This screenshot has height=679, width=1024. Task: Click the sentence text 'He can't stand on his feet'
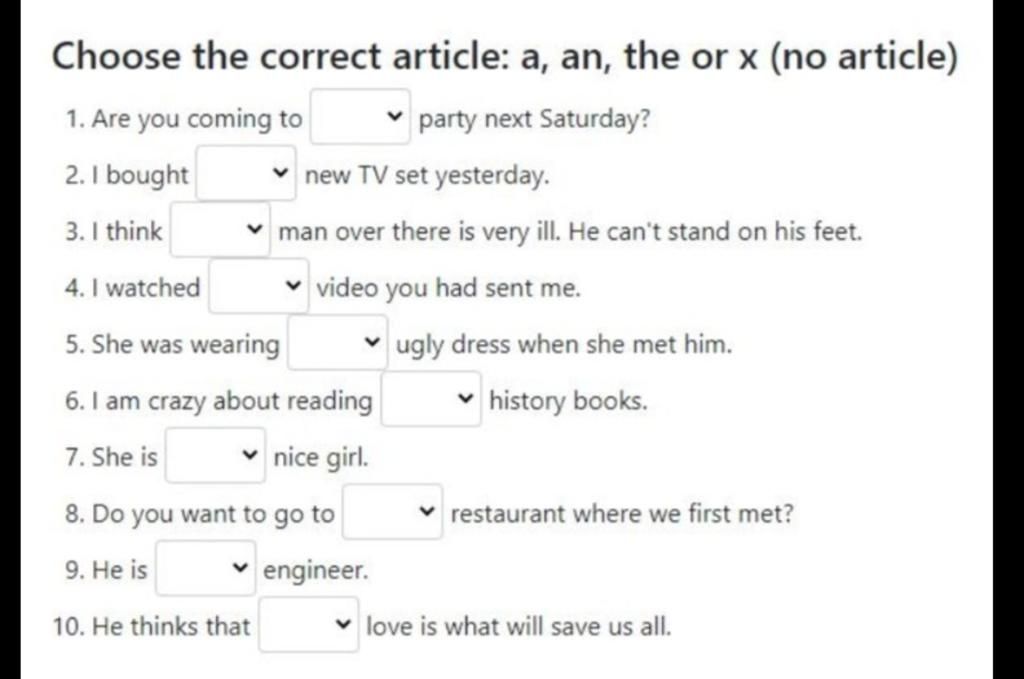click(715, 231)
